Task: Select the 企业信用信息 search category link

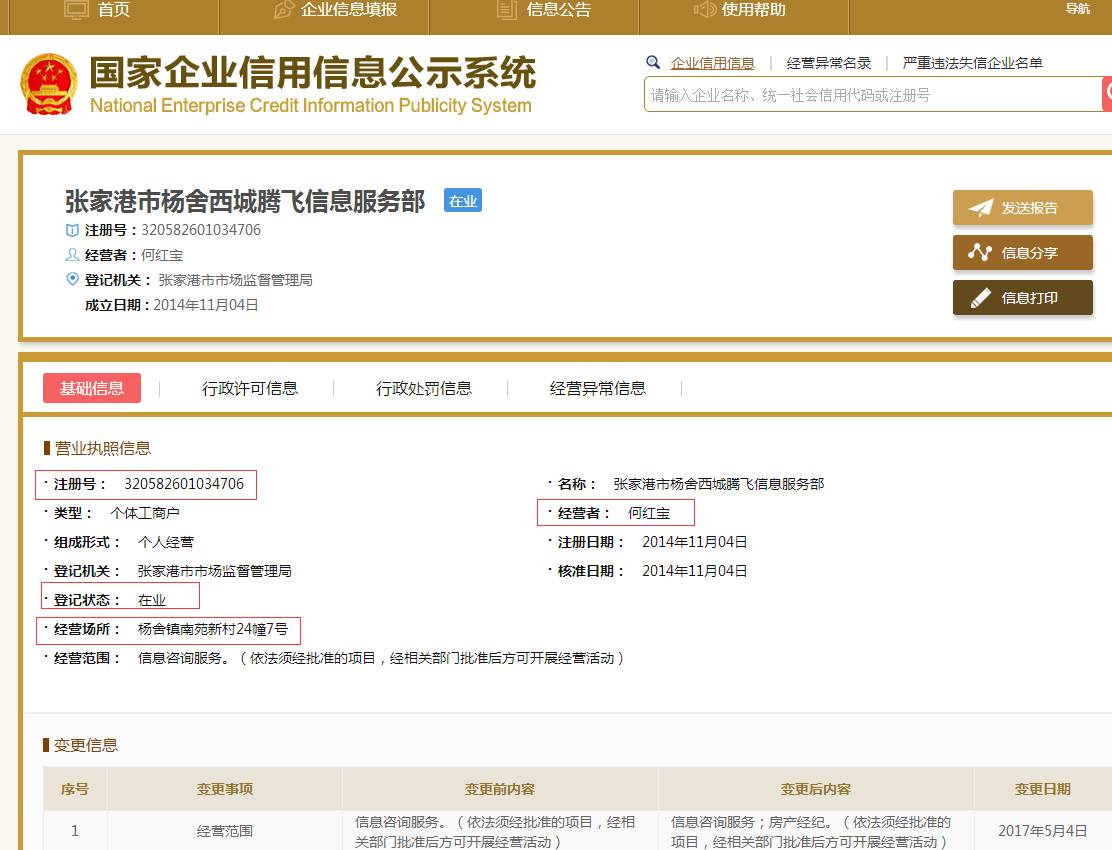Action: tap(712, 63)
